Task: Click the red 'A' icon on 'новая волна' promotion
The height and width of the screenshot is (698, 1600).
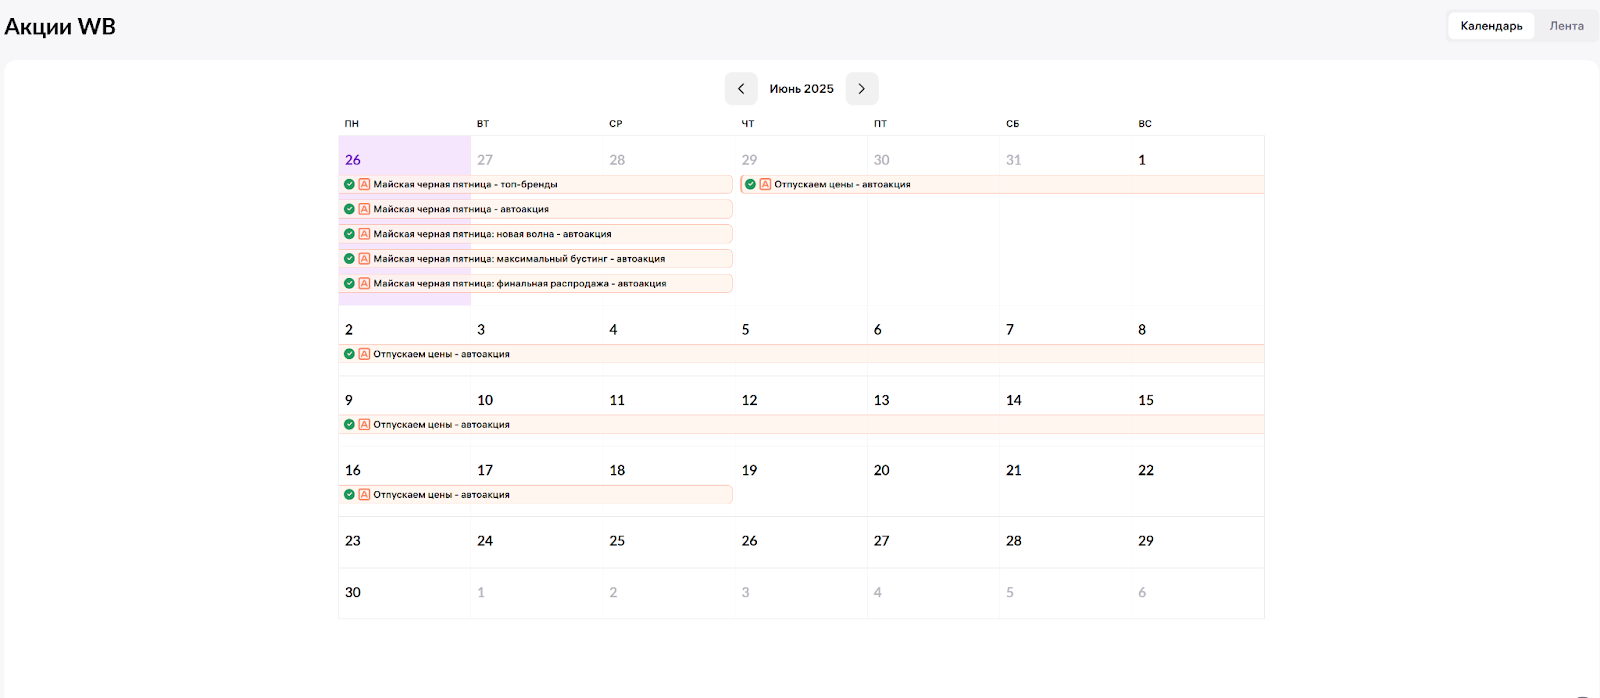Action: pyautogui.click(x=364, y=234)
